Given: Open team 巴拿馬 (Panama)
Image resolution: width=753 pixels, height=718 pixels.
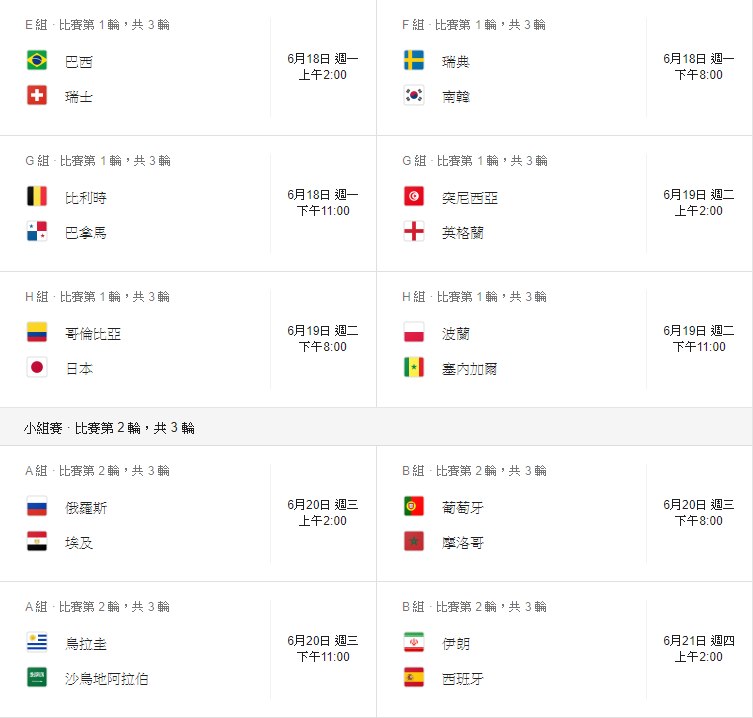Looking at the screenshot, I should click(85, 233).
